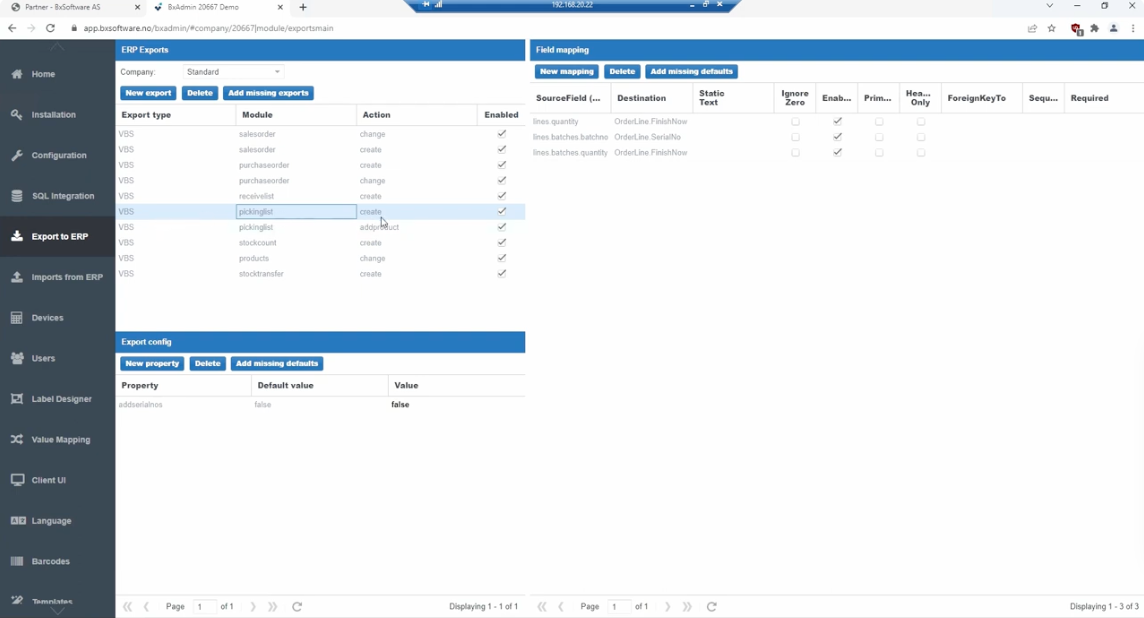Click the browser address bar

(x=540, y=28)
